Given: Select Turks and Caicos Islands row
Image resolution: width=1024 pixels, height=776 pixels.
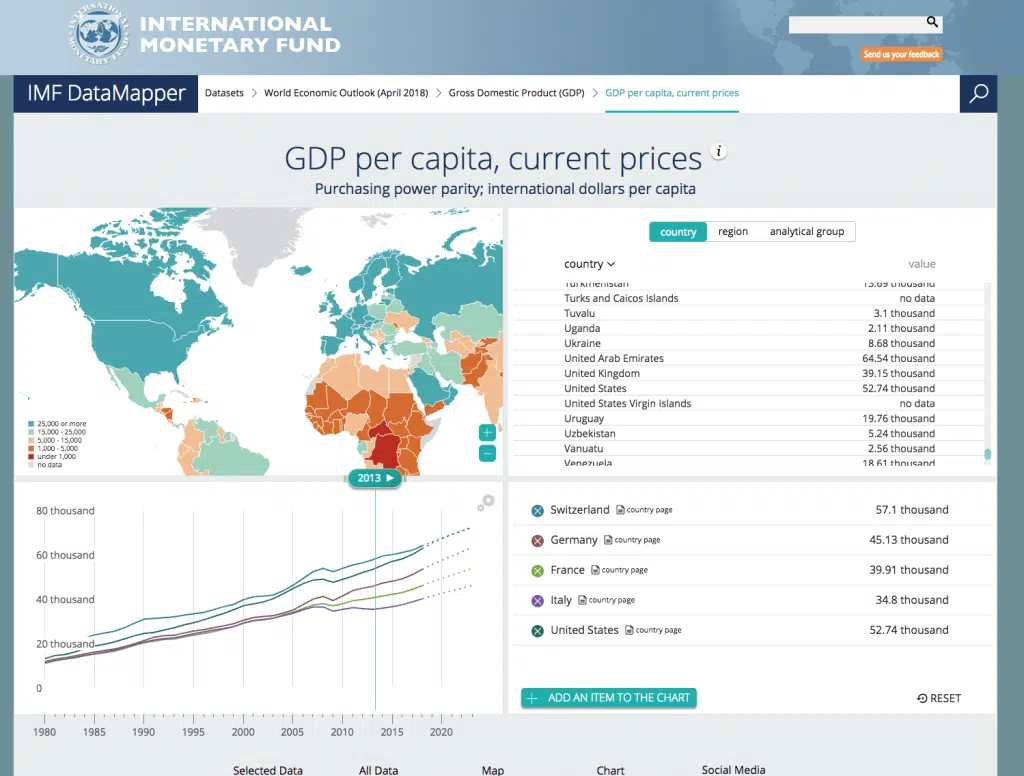Looking at the screenshot, I should (x=749, y=299).
